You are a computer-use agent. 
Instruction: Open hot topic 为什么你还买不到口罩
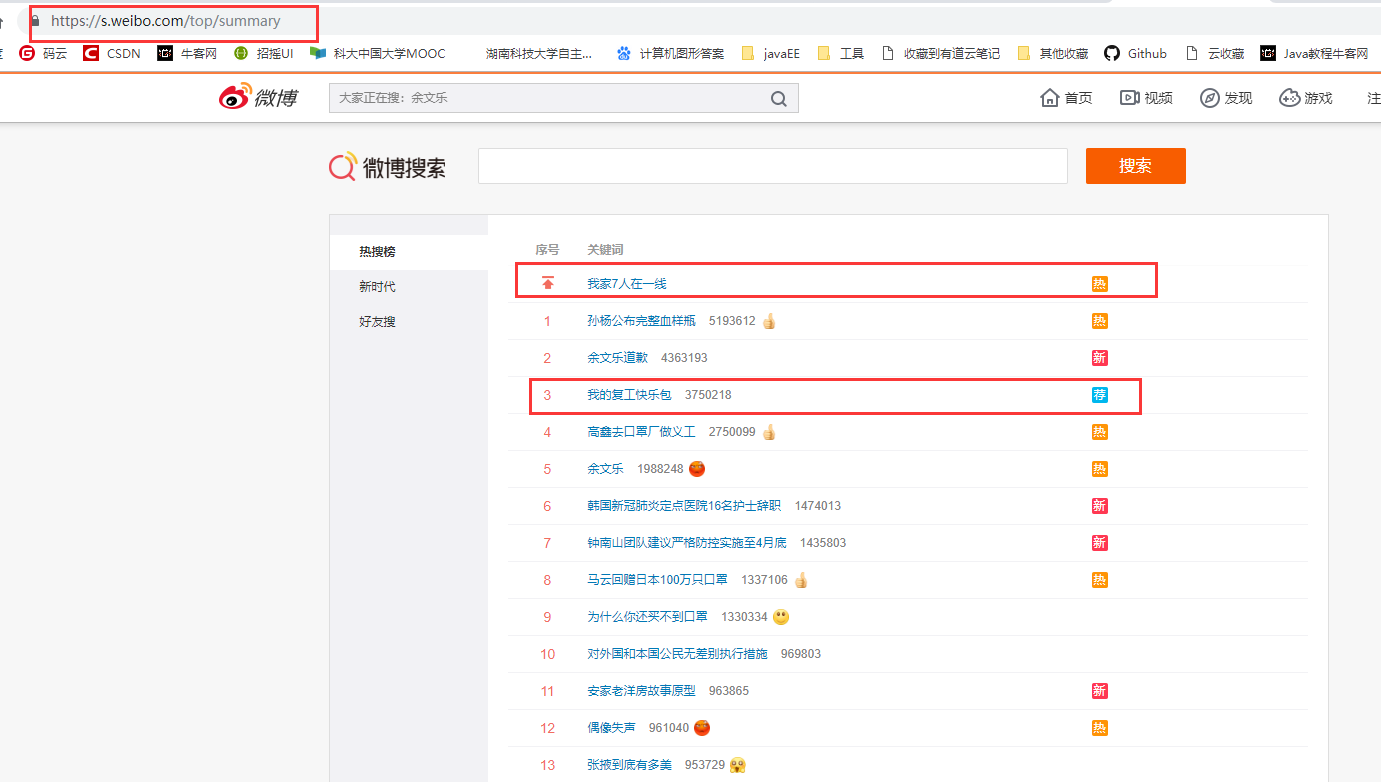[647, 617]
